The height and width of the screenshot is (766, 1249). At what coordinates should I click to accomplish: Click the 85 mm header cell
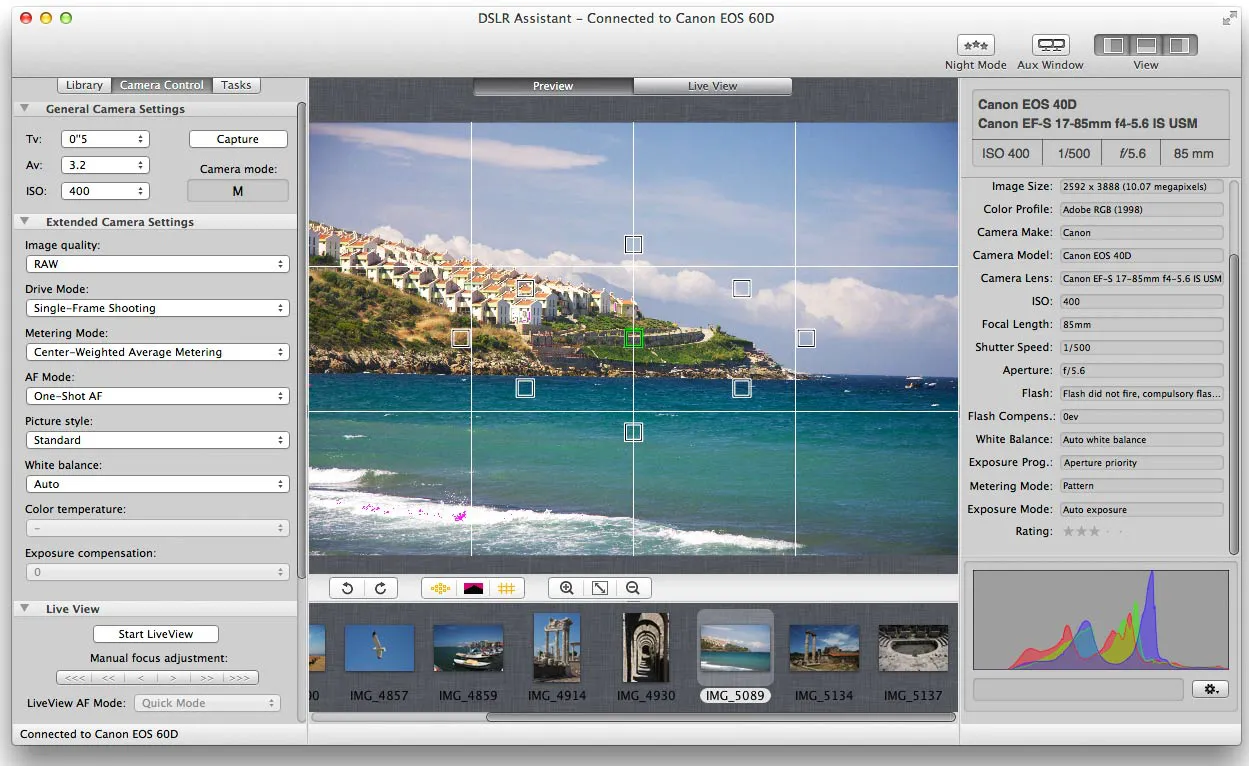(1194, 153)
